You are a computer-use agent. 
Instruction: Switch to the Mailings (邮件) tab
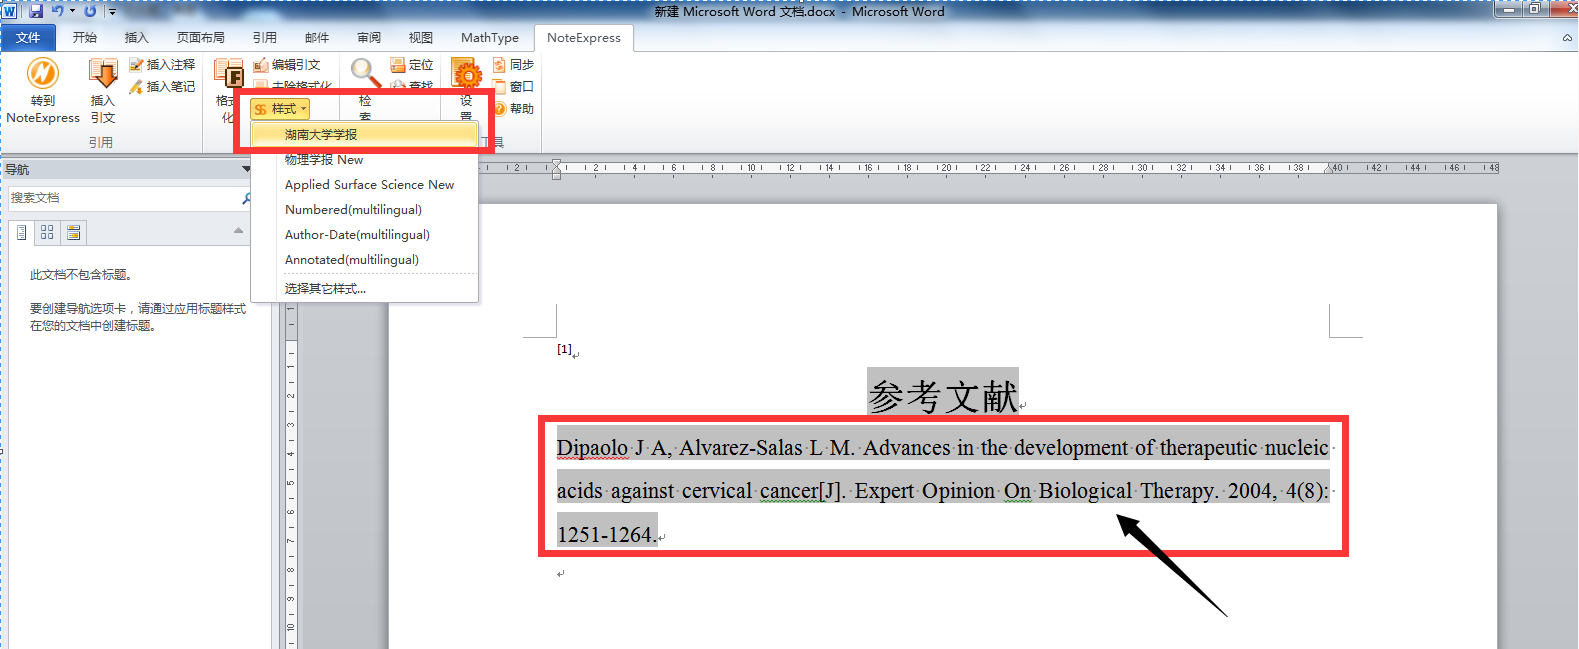click(317, 38)
